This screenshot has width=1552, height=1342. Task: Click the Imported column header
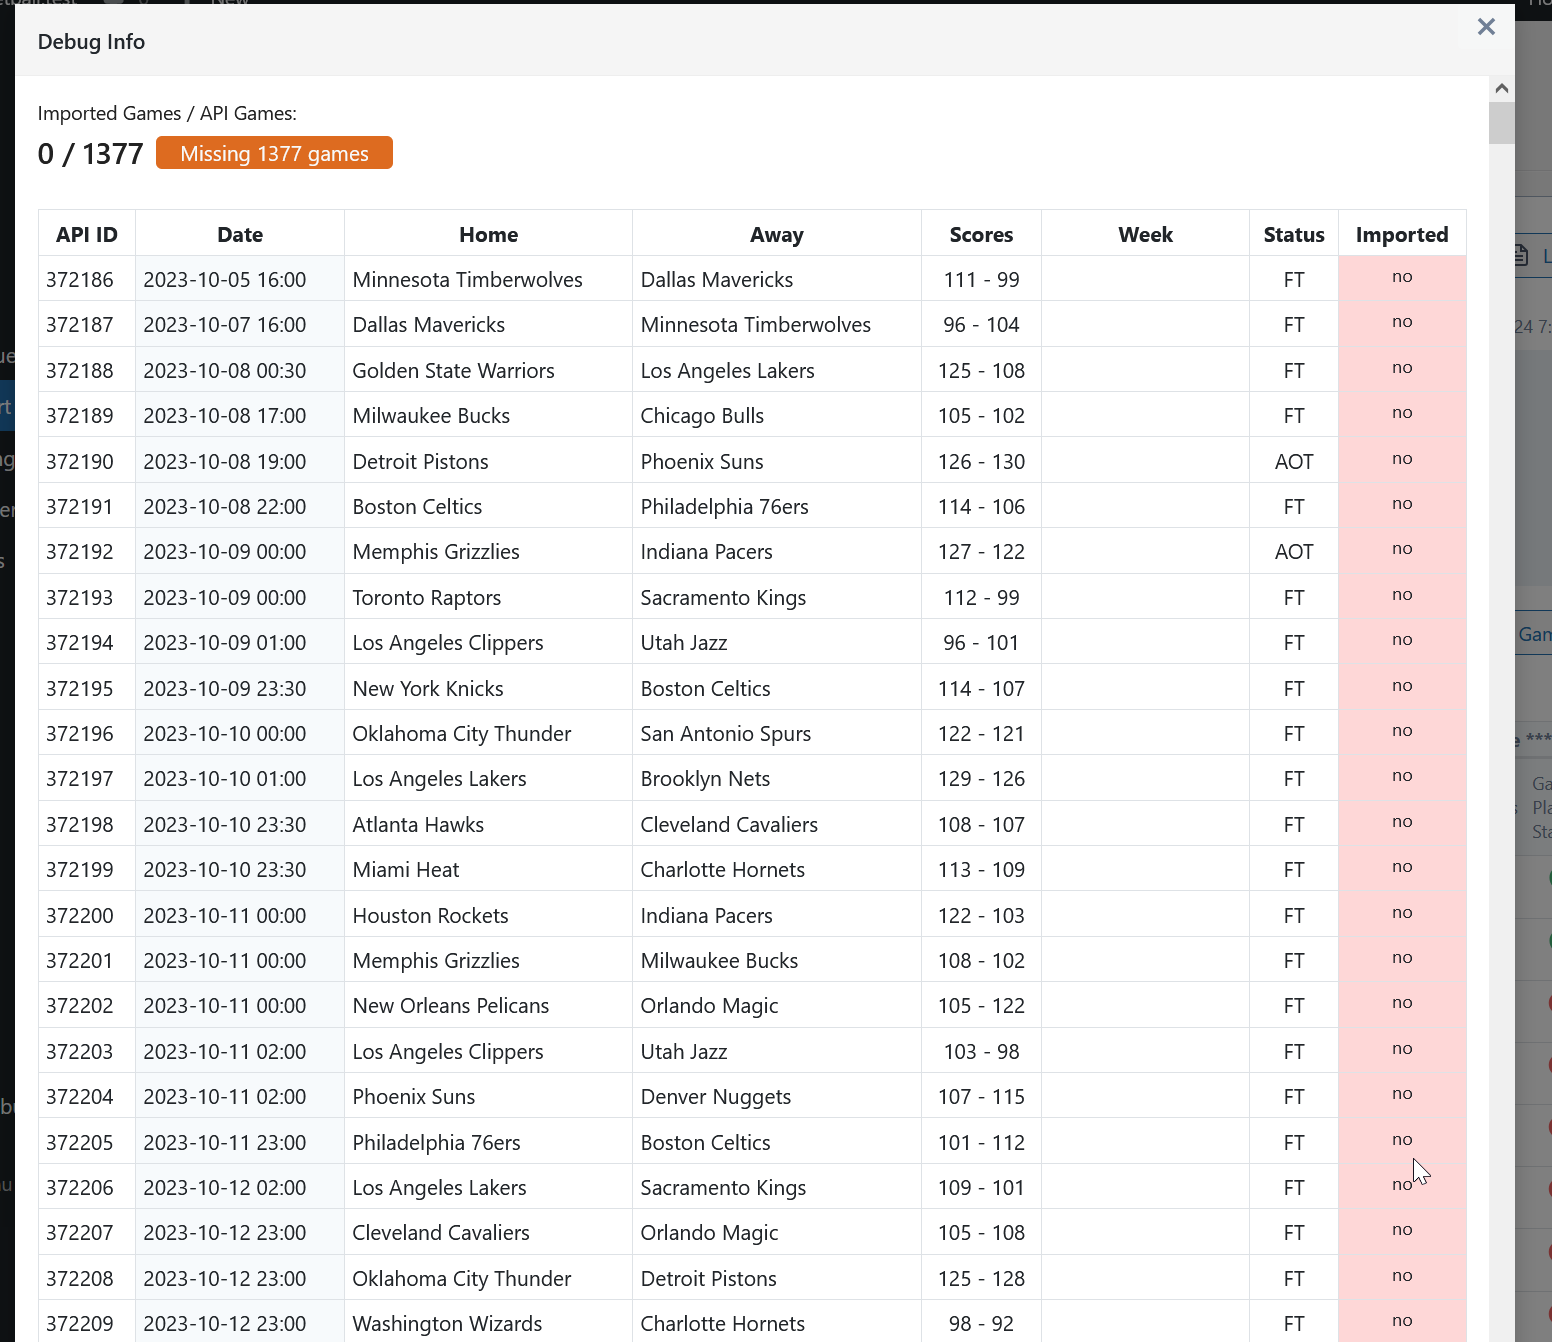coord(1402,234)
